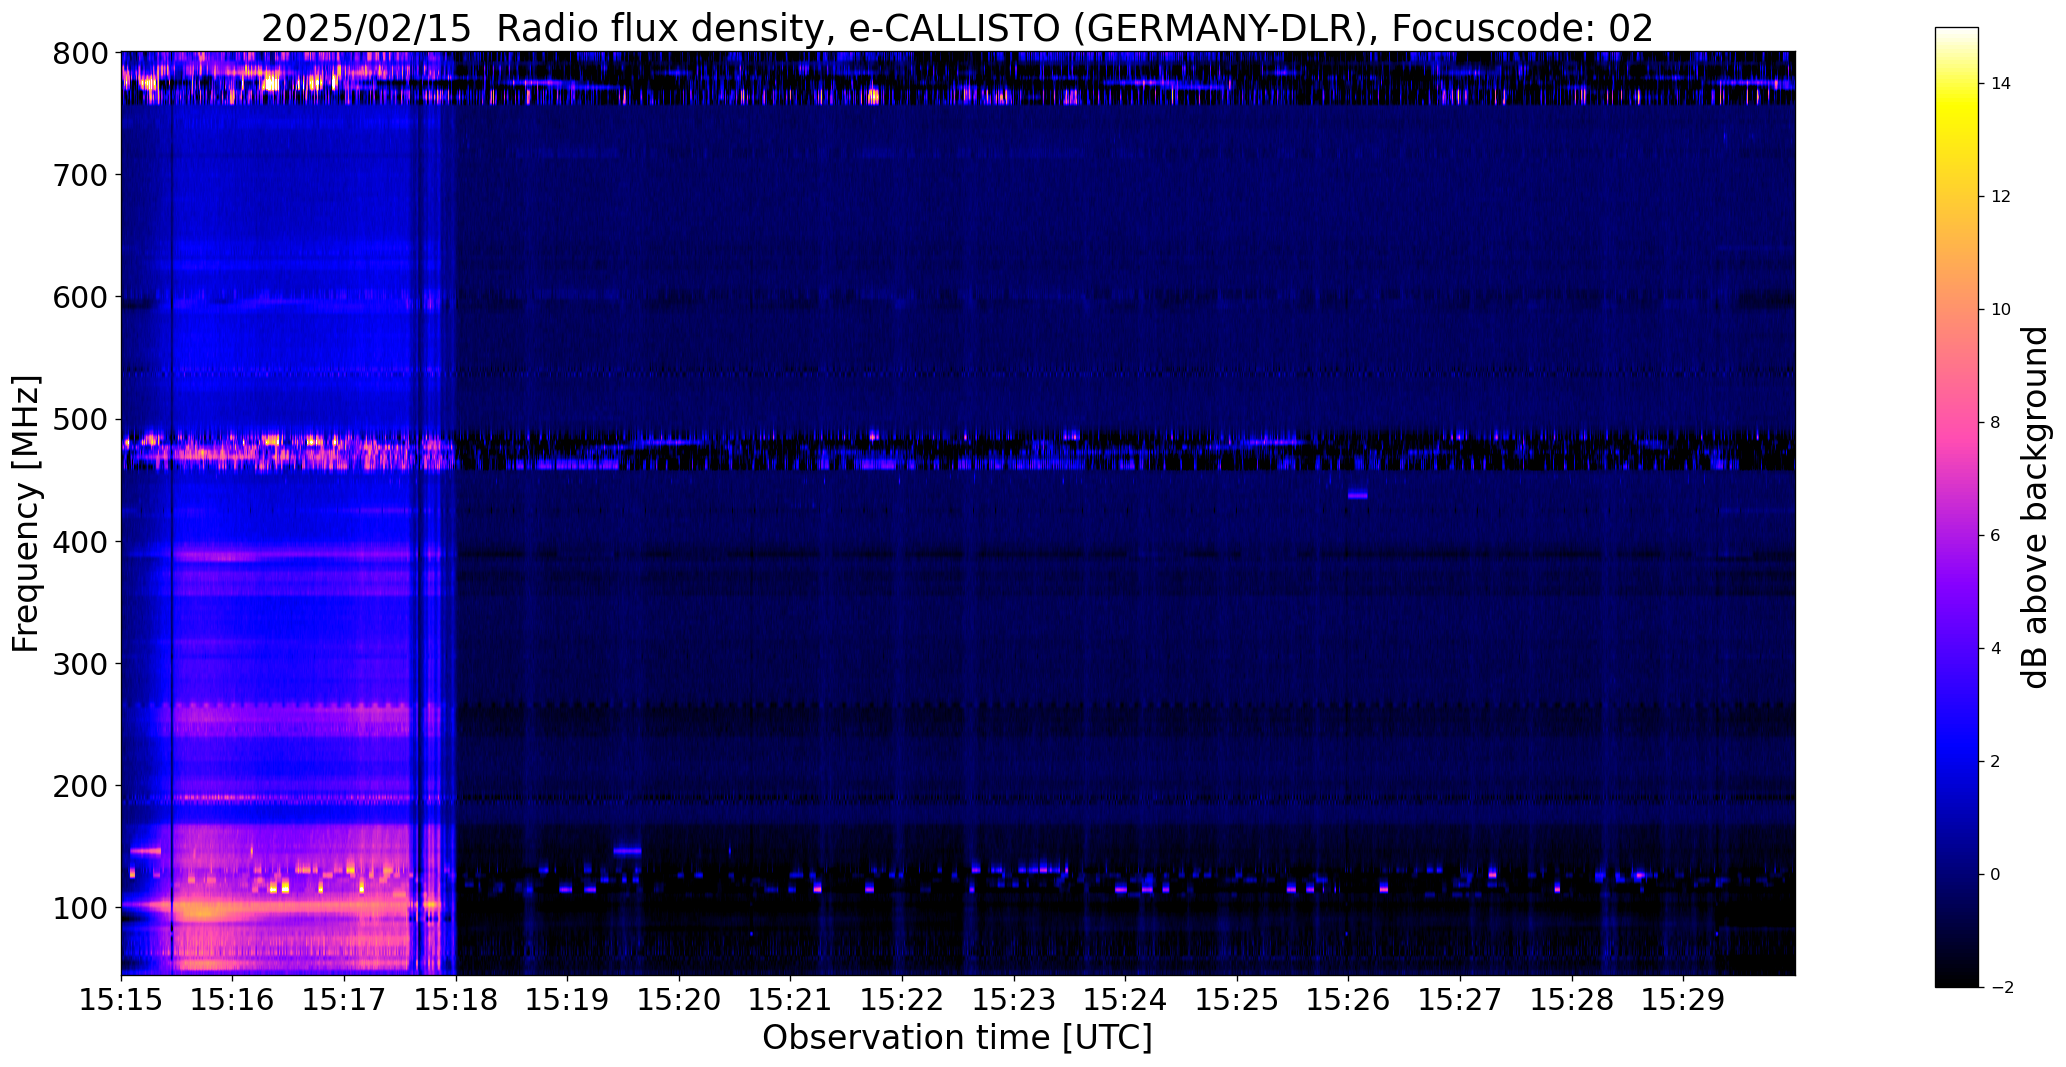
Task: Click the colorbar tick label 6
Action: (1996, 536)
